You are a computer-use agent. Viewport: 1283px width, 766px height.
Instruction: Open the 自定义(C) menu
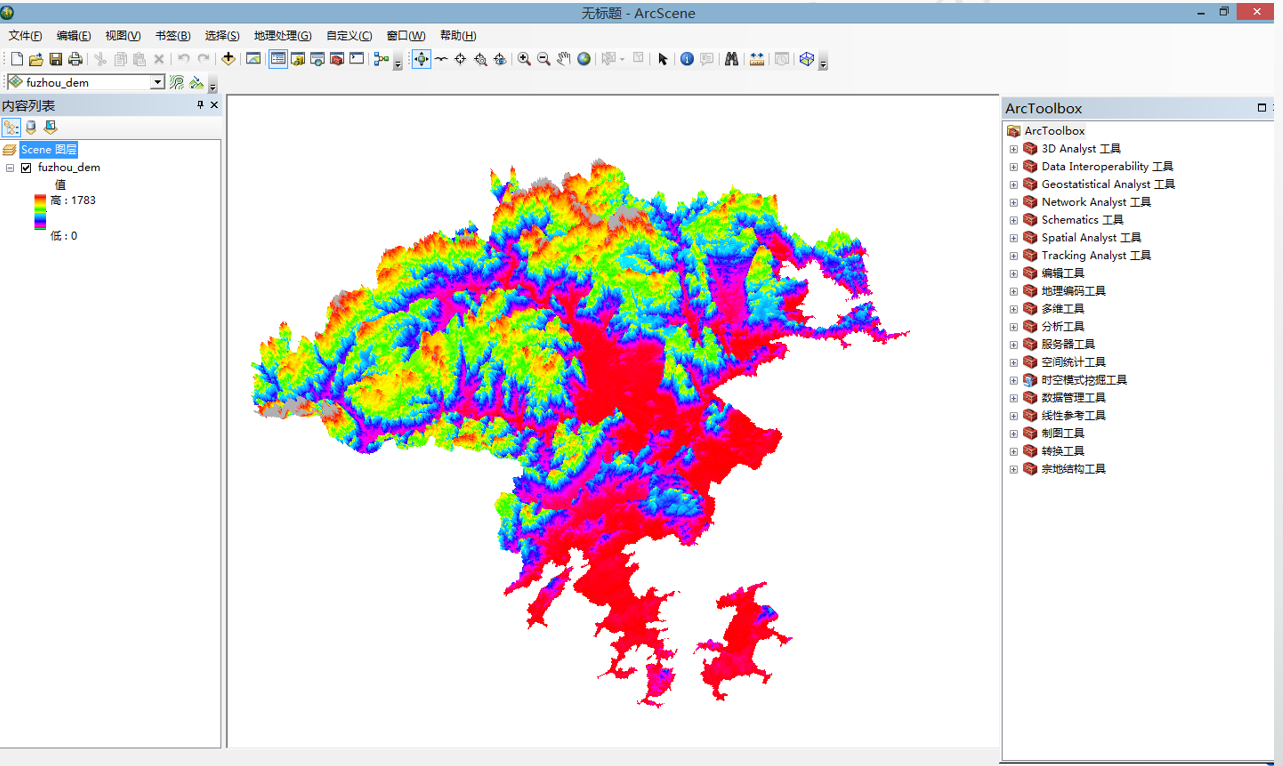(x=349, y=35)
